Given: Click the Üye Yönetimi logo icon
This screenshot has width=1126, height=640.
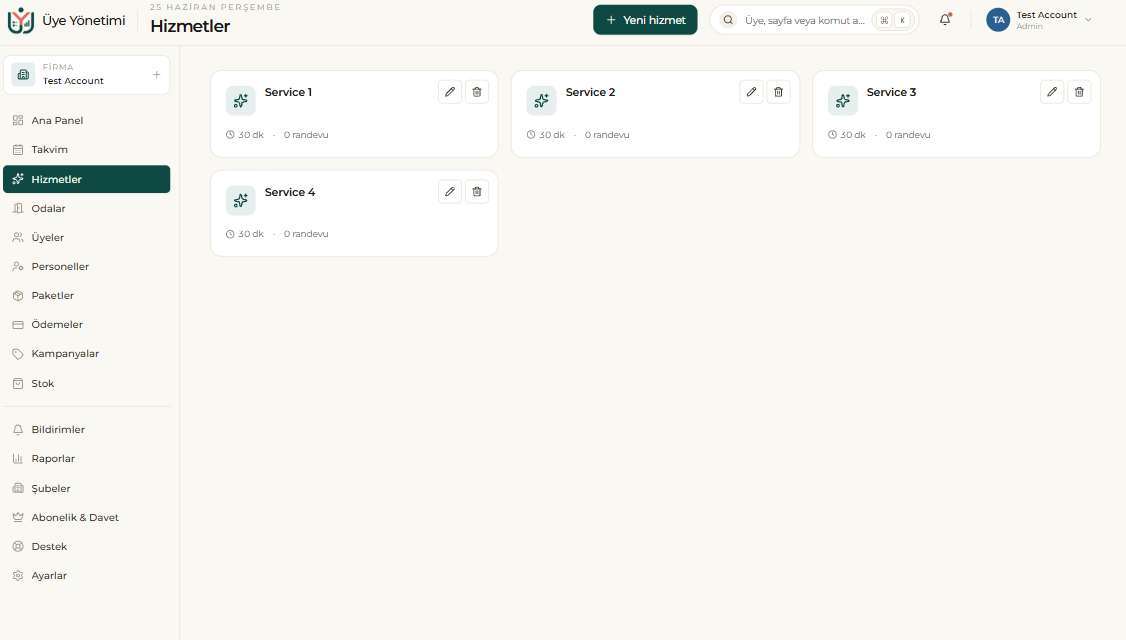Looking at the screenshot, I should (x=21, y=21).
